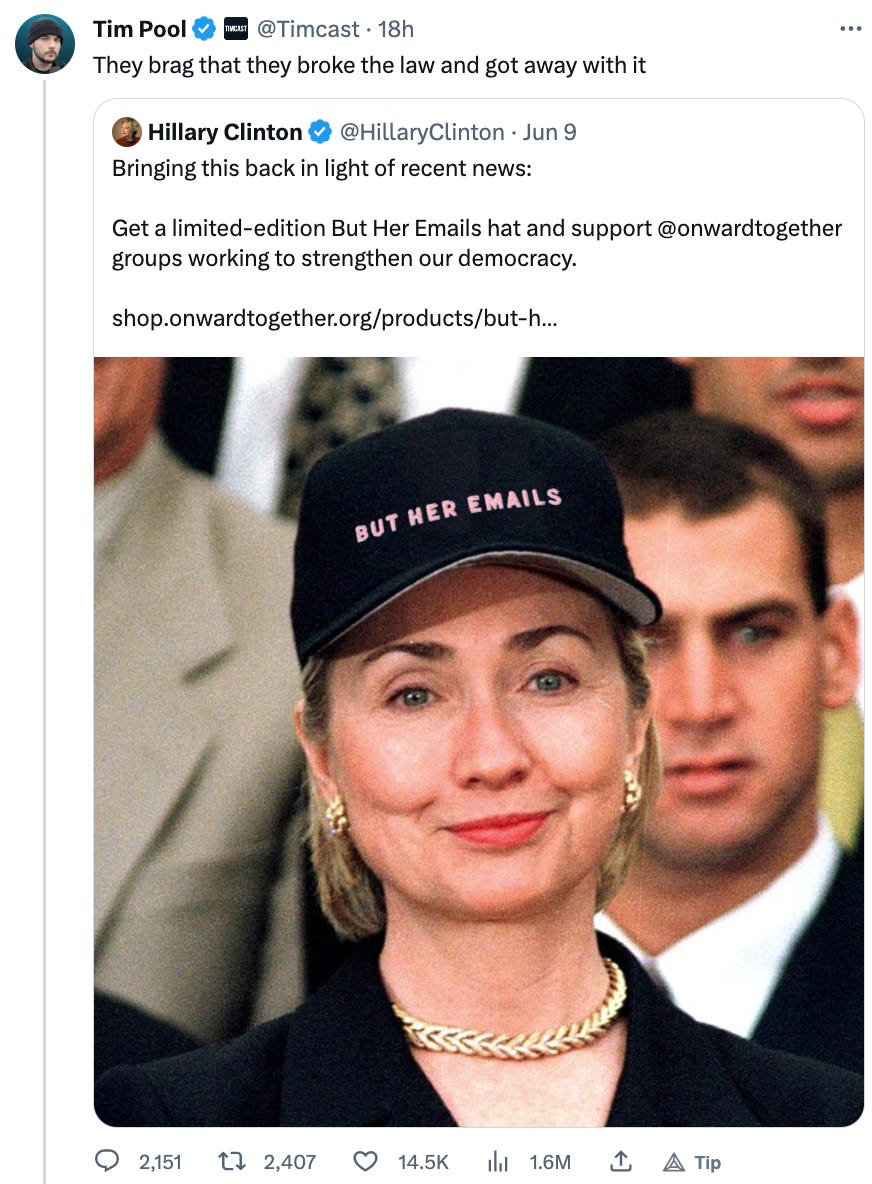Open the reply comment icon
Screen dimensions: 872x1184
pos(106,1160)
